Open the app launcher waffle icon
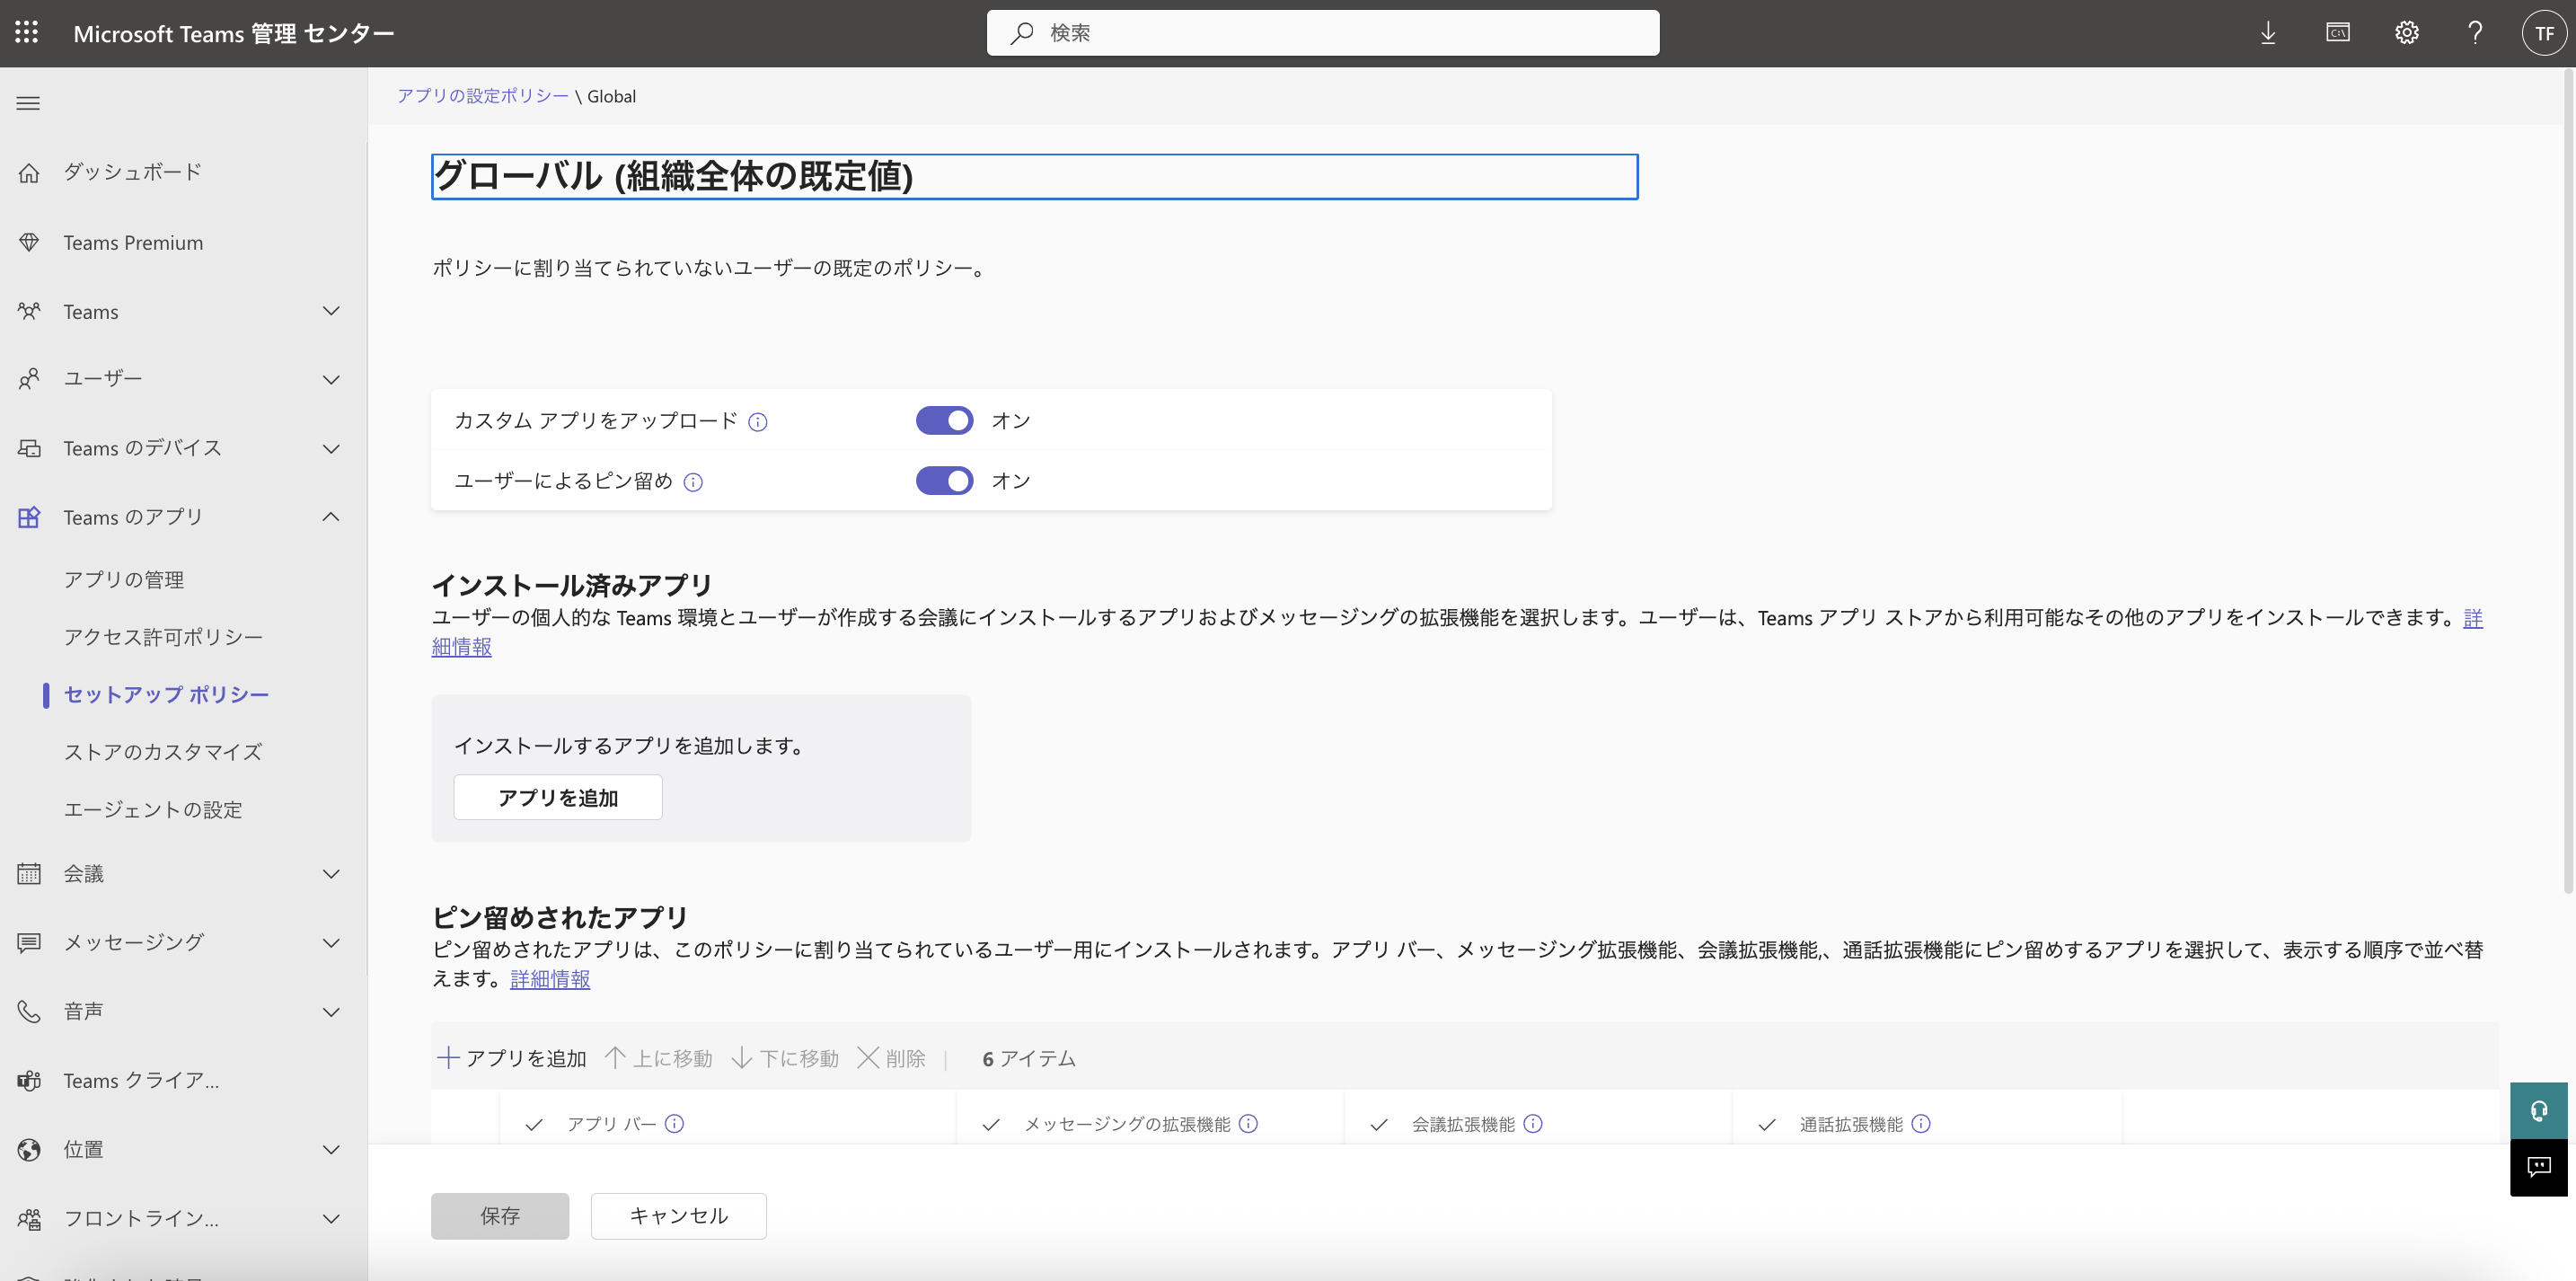The height and width of the screenshot is (1281, 2576). tap(27, 33)
